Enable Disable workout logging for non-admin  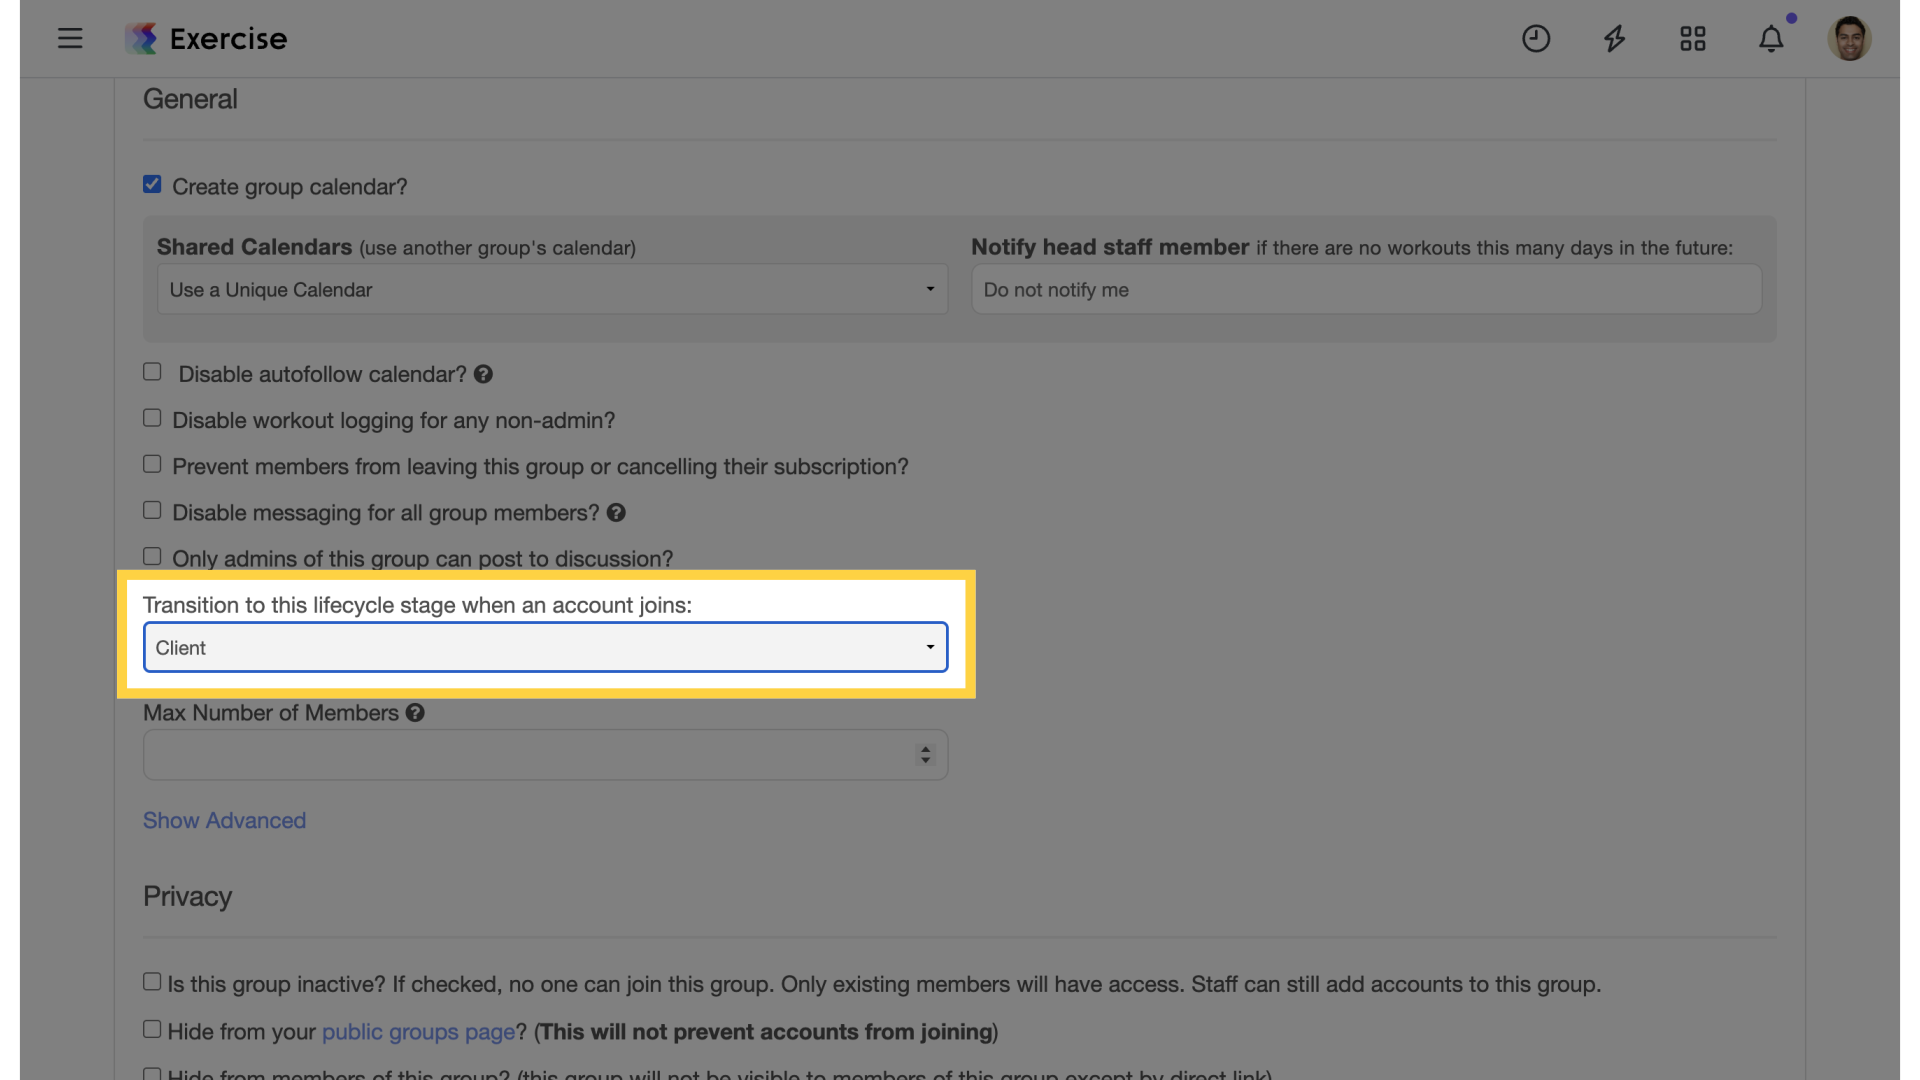click(x=152, y=419)
